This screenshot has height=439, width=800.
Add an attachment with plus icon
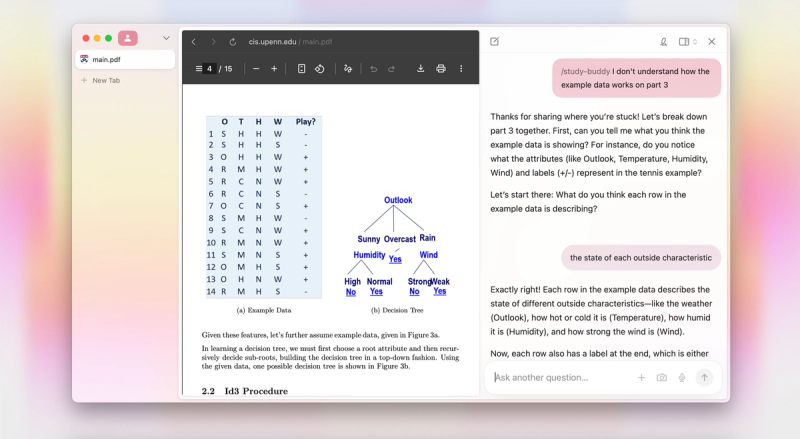click(x=641, y=377)
